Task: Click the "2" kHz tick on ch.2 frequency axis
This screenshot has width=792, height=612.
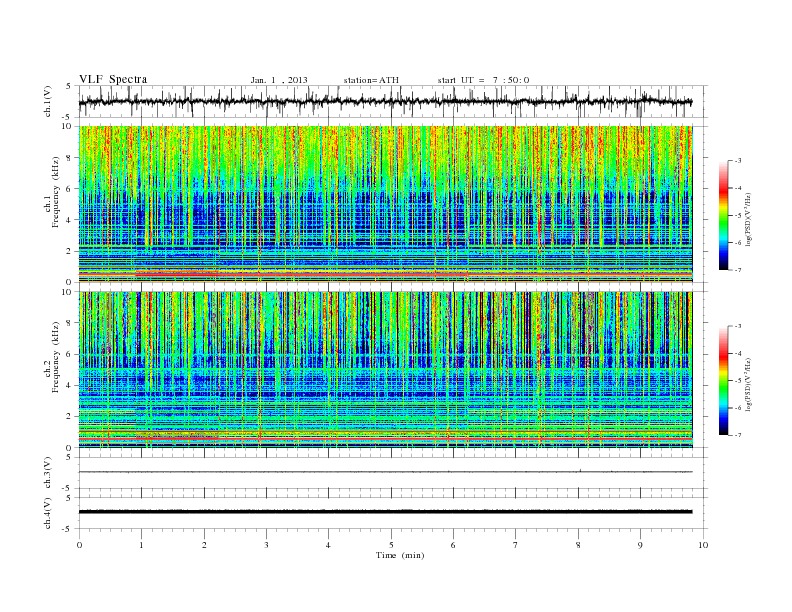Action: point(70,417)
